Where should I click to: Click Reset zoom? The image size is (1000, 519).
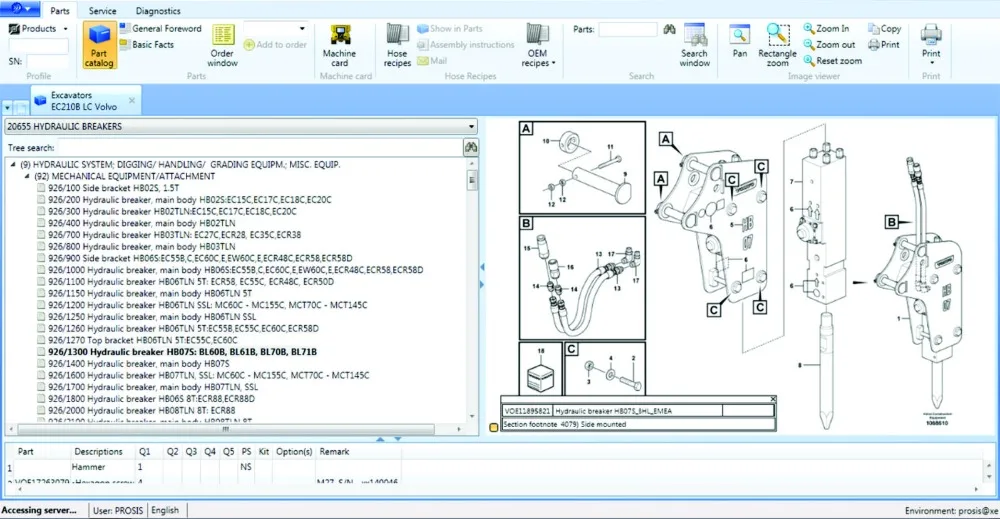pos(832,61)
